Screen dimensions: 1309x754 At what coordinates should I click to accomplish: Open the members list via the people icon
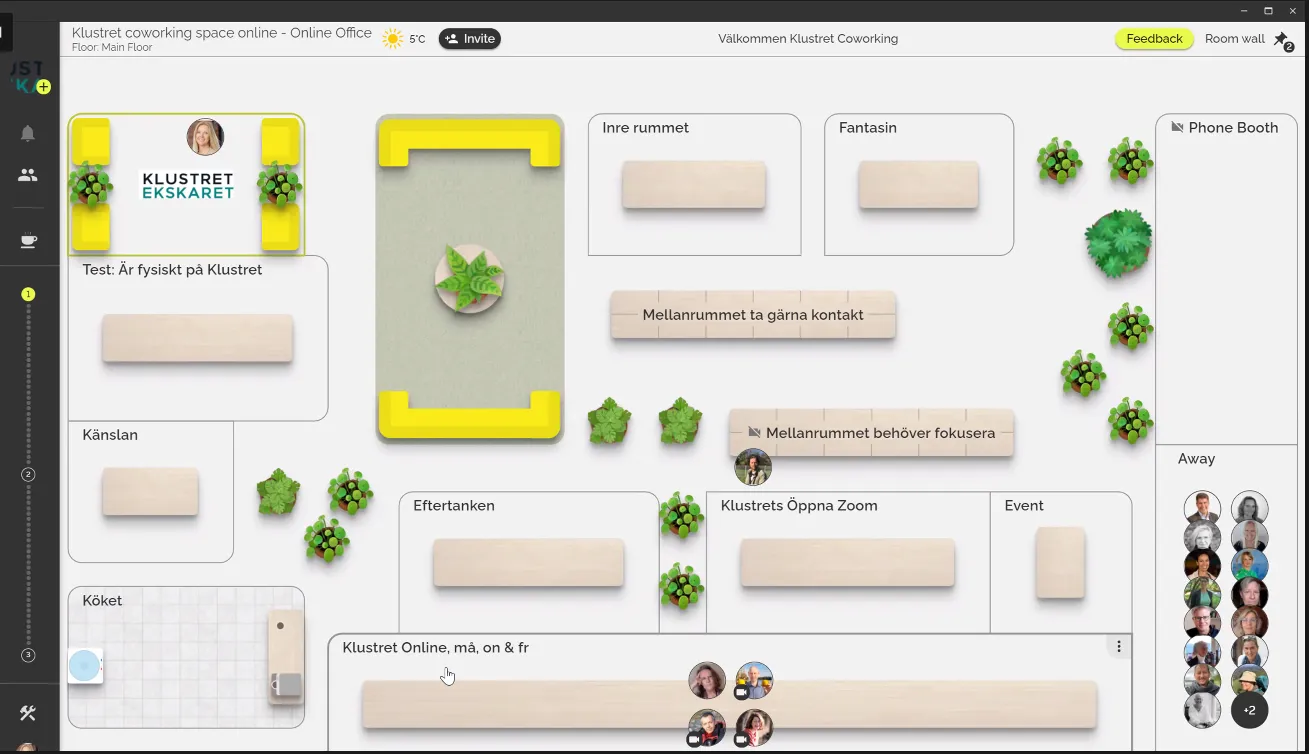point(28,175)
